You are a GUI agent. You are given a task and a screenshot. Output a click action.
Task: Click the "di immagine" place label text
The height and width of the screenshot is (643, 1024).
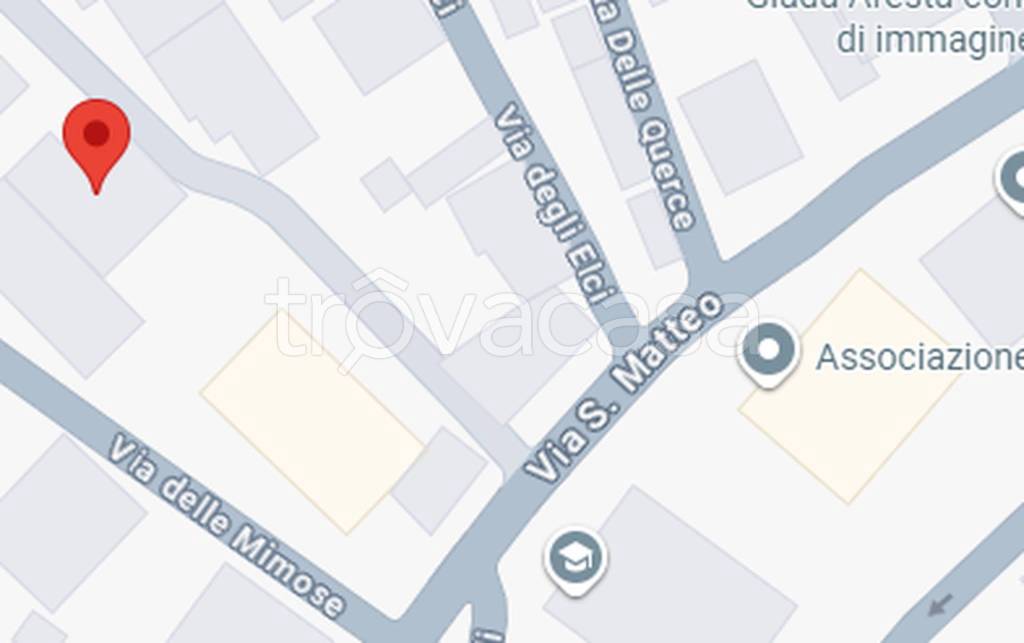[930, 39]
